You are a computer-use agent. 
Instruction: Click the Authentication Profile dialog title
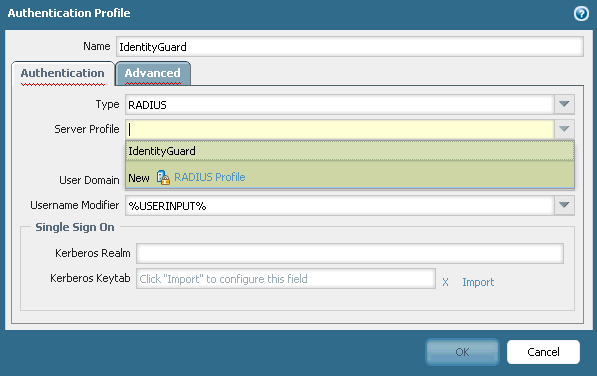tap(69, 13)
